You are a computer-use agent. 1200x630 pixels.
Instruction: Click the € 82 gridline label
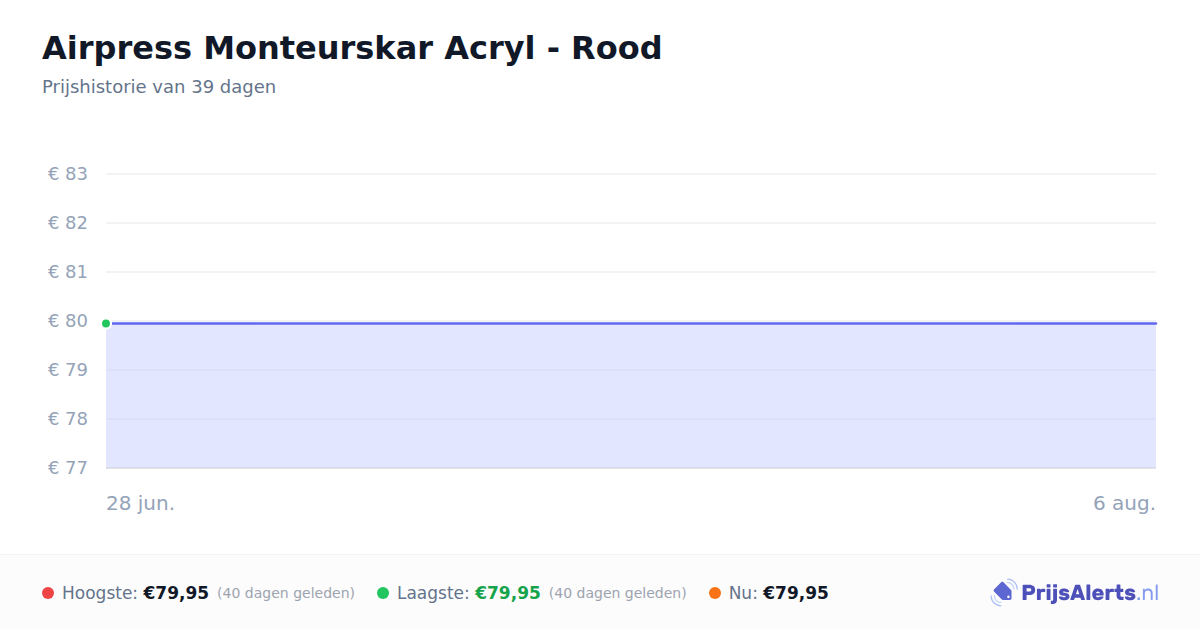(68, 223)
